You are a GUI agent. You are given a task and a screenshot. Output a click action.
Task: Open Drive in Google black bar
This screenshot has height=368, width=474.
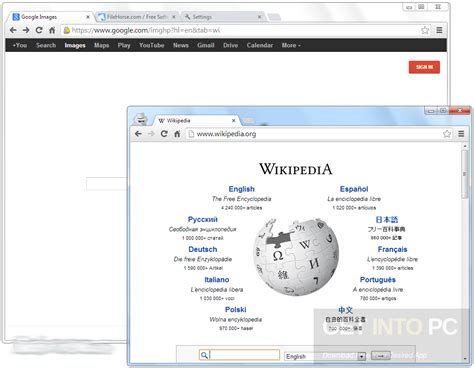click(230, 45)
